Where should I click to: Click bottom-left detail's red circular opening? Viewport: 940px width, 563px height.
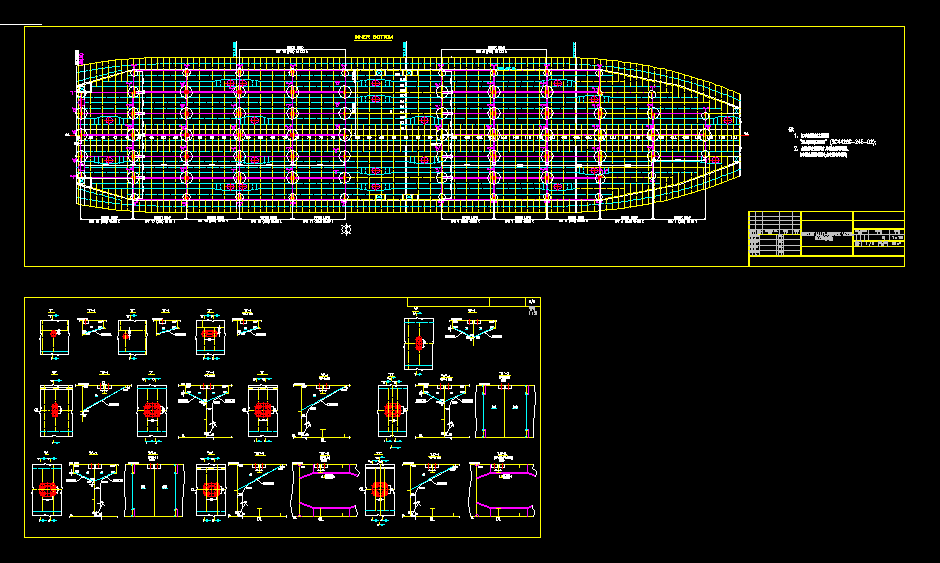click(x=49, y=491)
